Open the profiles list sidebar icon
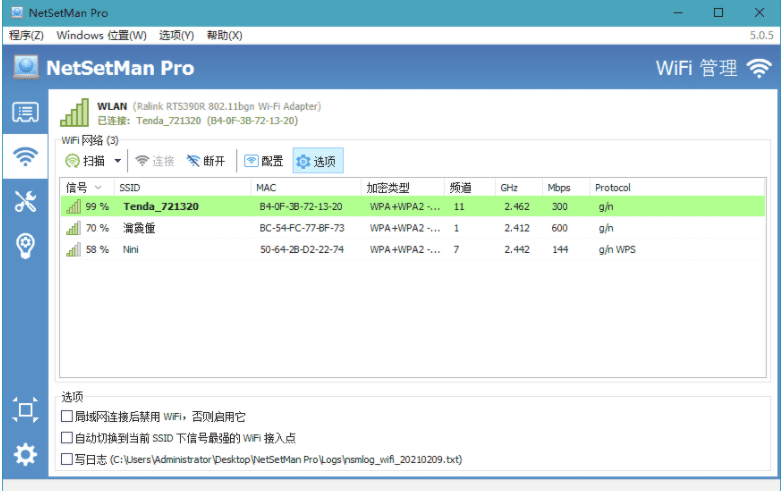Viewport: 781px width, 491px height. tap(25, 112)
